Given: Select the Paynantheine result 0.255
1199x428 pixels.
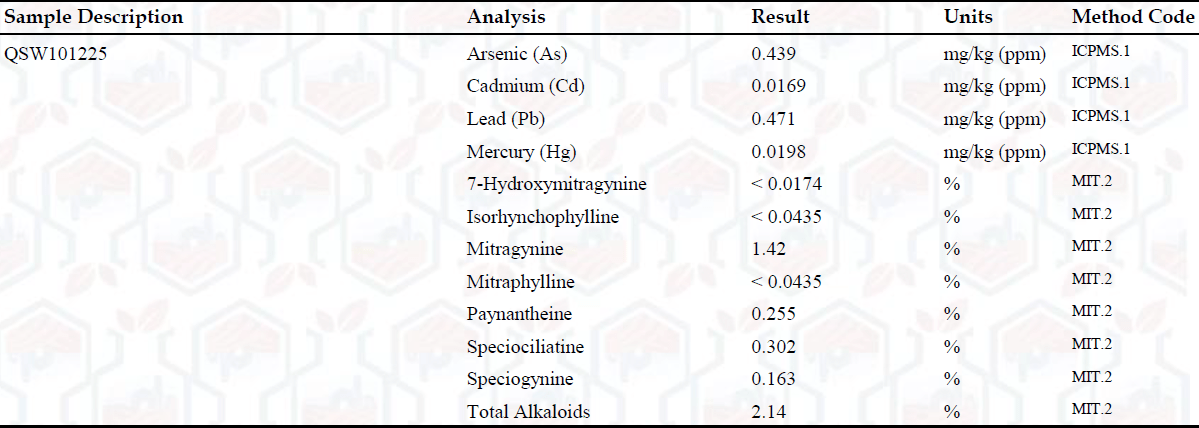Looking at the screenshot, I should [x=774, y=314].
